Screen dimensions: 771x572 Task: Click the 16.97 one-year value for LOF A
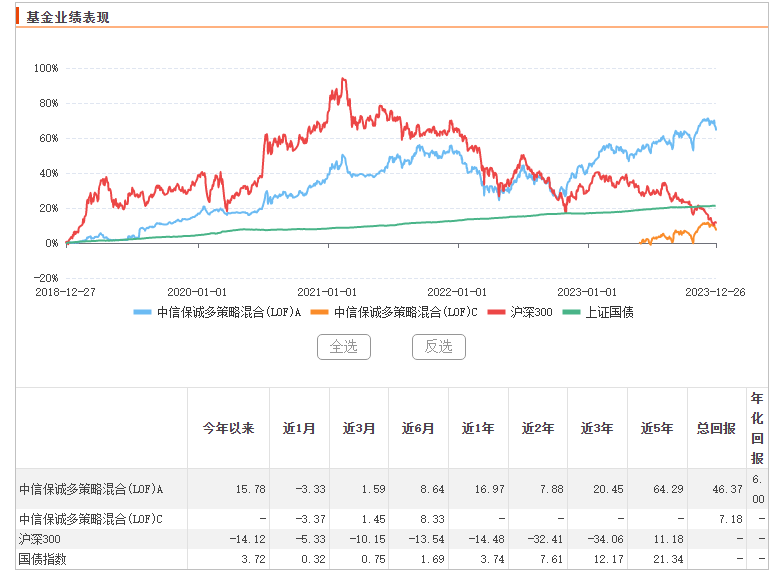(x=490, y=489)
